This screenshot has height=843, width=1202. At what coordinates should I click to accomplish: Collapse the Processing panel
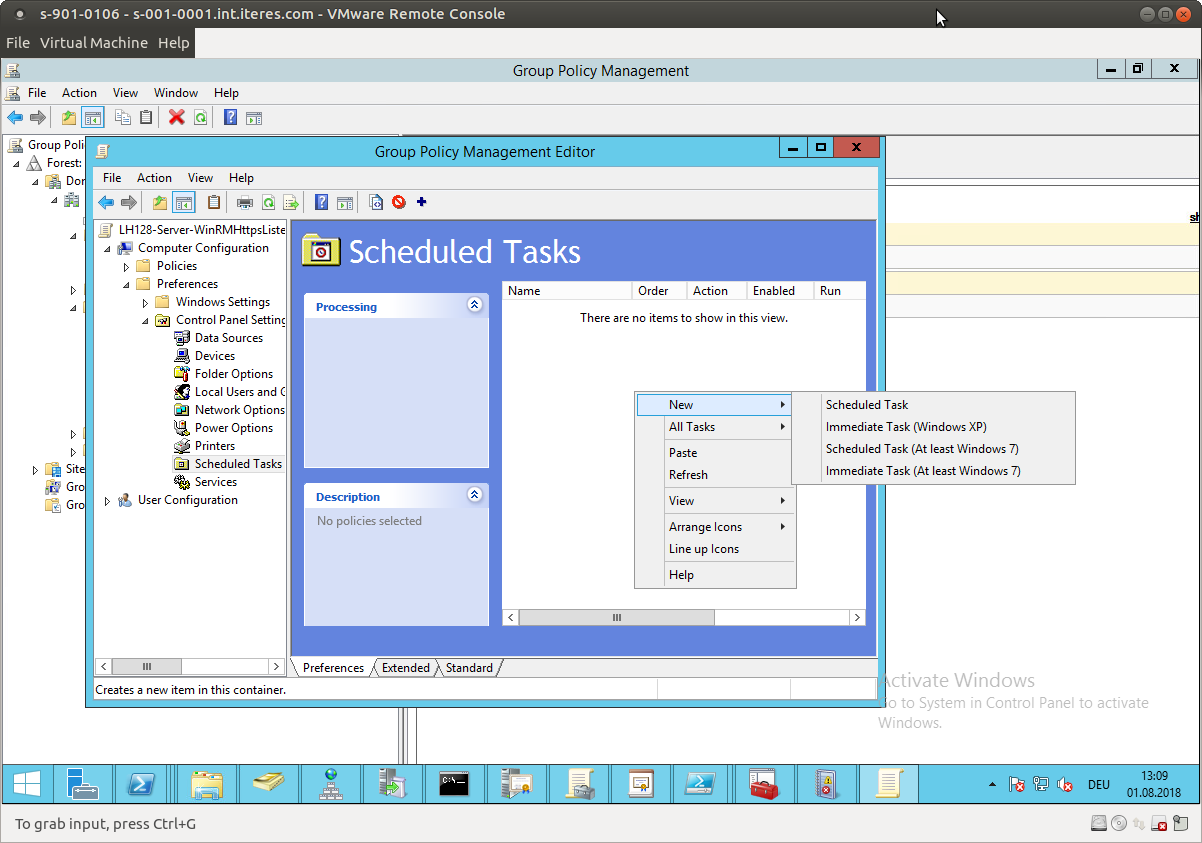[475, 306]
